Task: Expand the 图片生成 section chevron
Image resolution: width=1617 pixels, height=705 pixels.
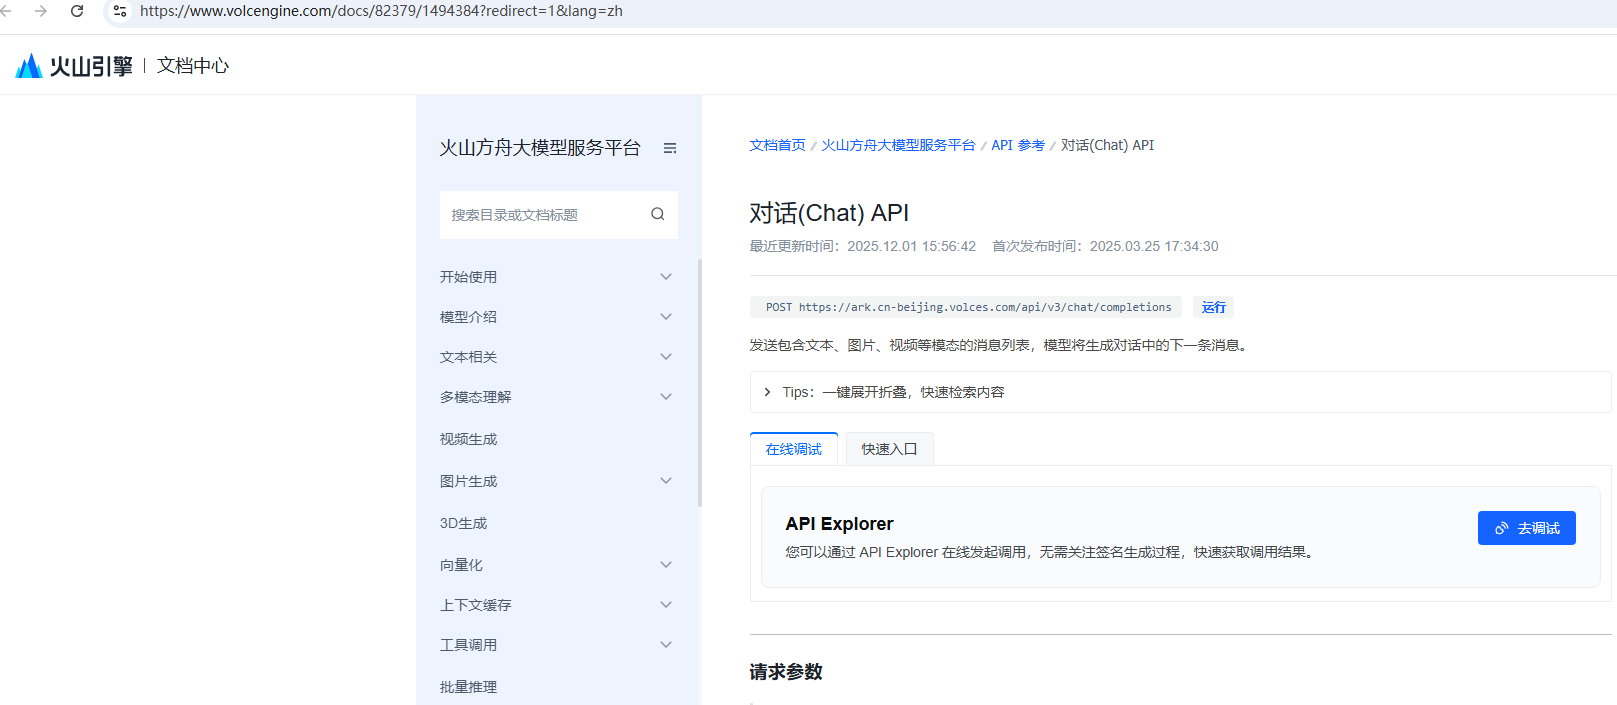Action: pyautogui.click(x=666, y=481)
